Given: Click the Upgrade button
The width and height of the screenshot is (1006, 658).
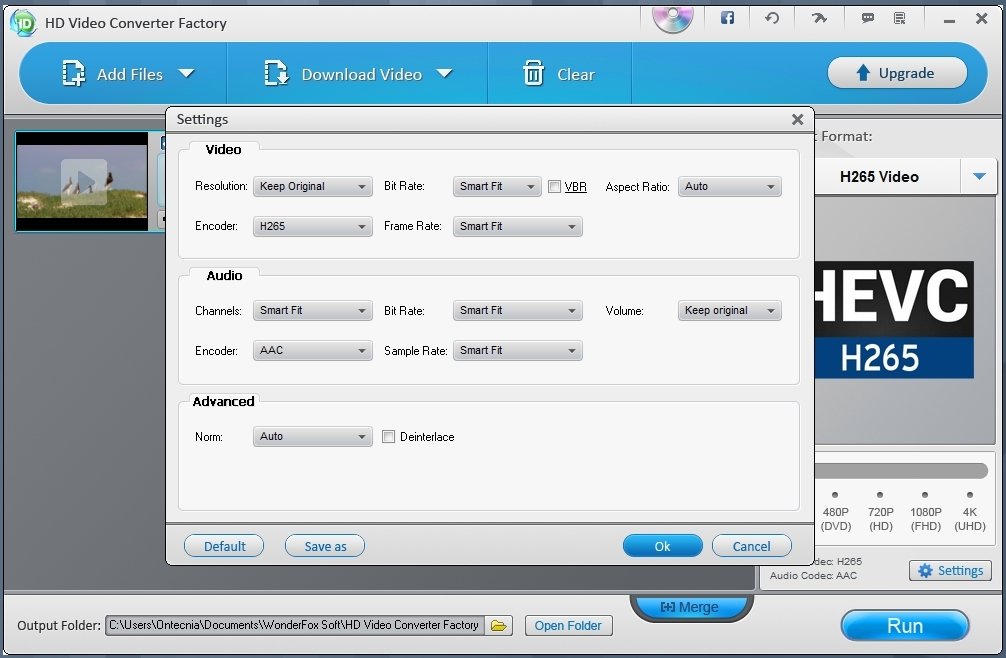Looking at the screenshot, I should coord(897,72).
